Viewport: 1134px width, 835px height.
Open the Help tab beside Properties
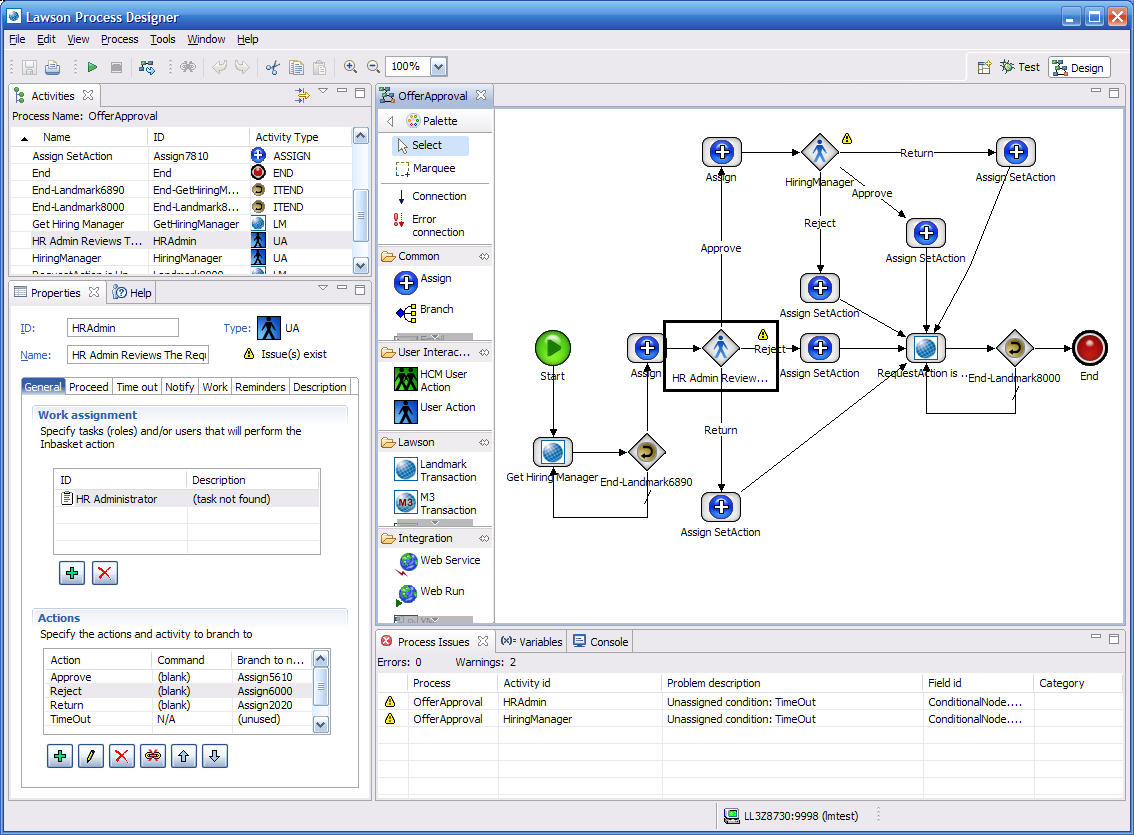[132, 293]
